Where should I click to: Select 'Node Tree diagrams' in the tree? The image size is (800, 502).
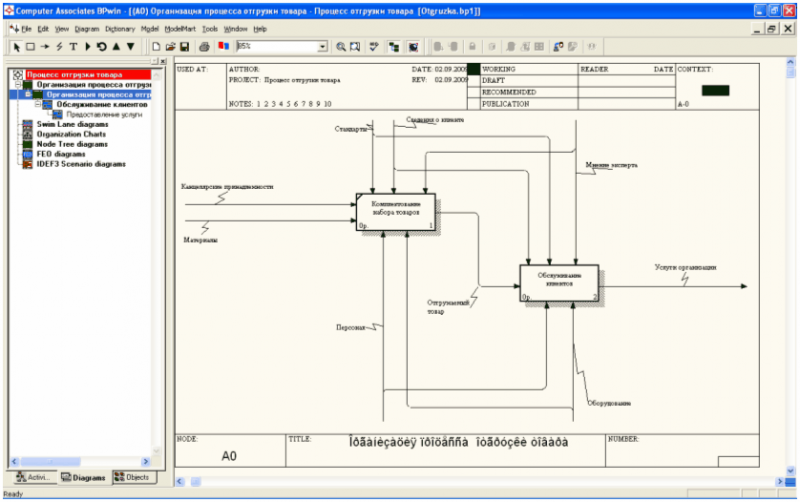(x=72, y=144)
